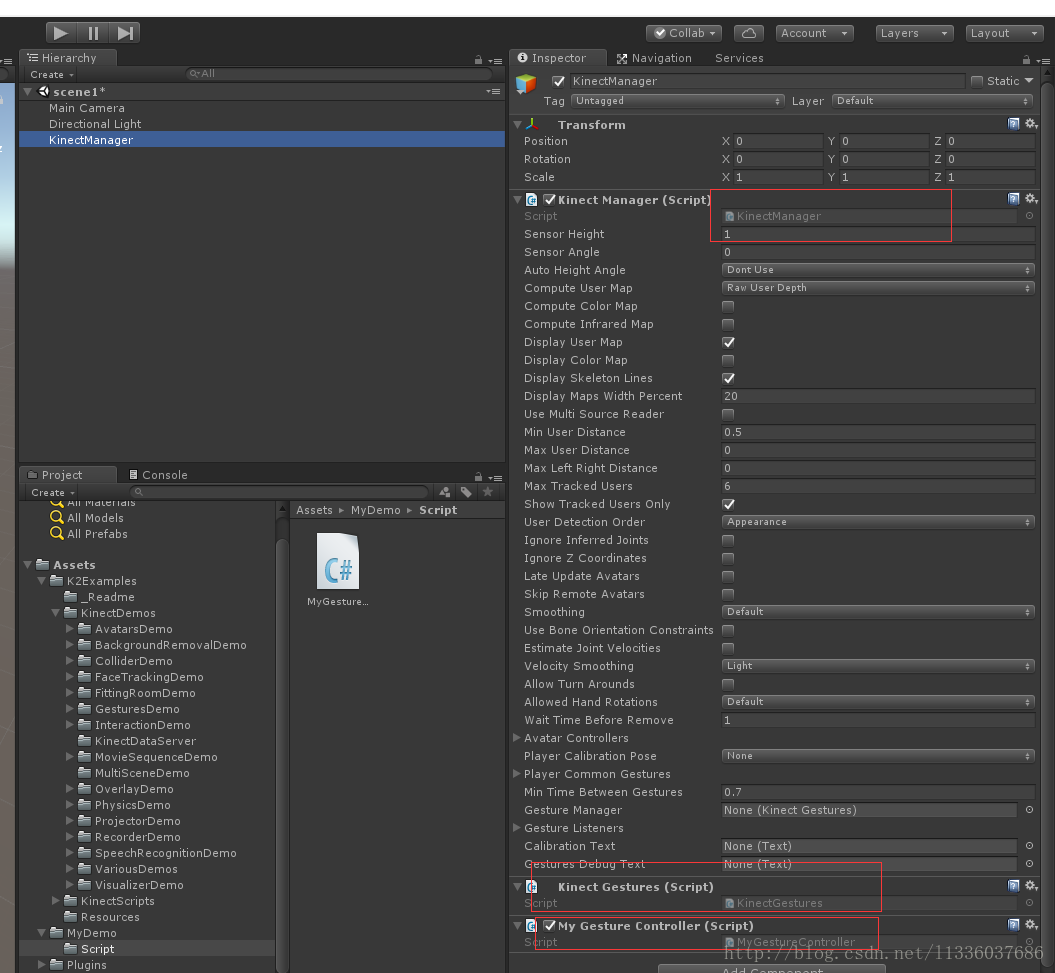Expand the Player Common Gestures list
The width and height of the screenshot is (1055, 973).
point(517,774)
